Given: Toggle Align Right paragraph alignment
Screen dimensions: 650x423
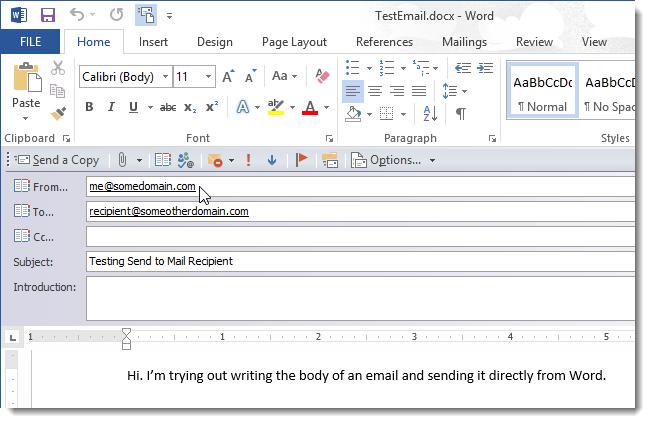Looking at the screenshot, I should tap(397, 91).
